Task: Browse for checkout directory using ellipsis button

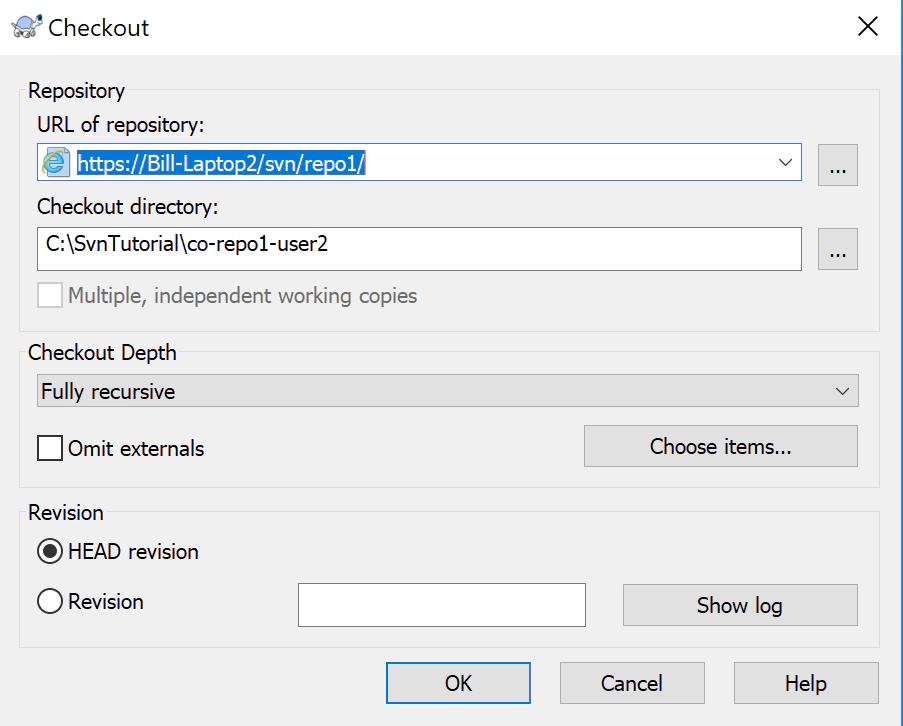Action: [x=838, y=249]
